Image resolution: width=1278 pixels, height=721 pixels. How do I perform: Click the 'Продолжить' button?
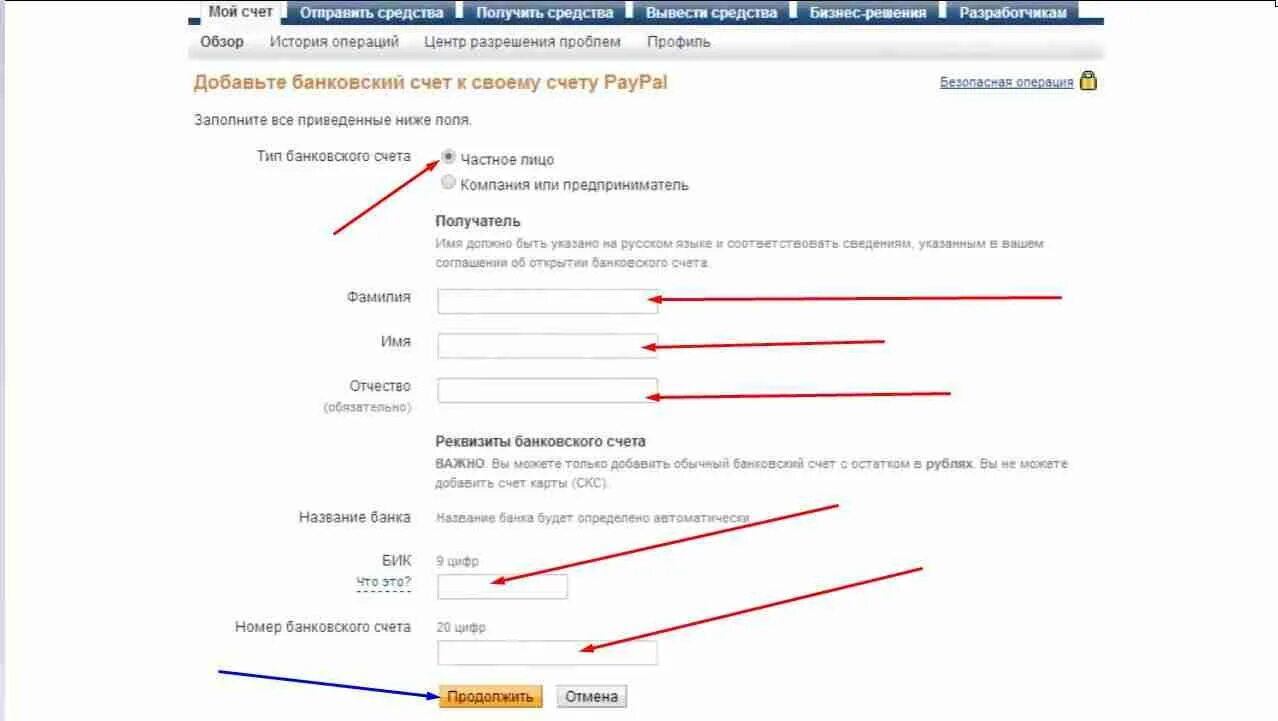490,697
